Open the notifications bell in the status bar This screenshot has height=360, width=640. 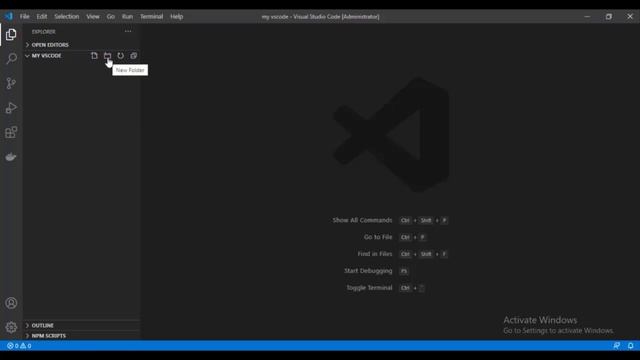[631, 346]
